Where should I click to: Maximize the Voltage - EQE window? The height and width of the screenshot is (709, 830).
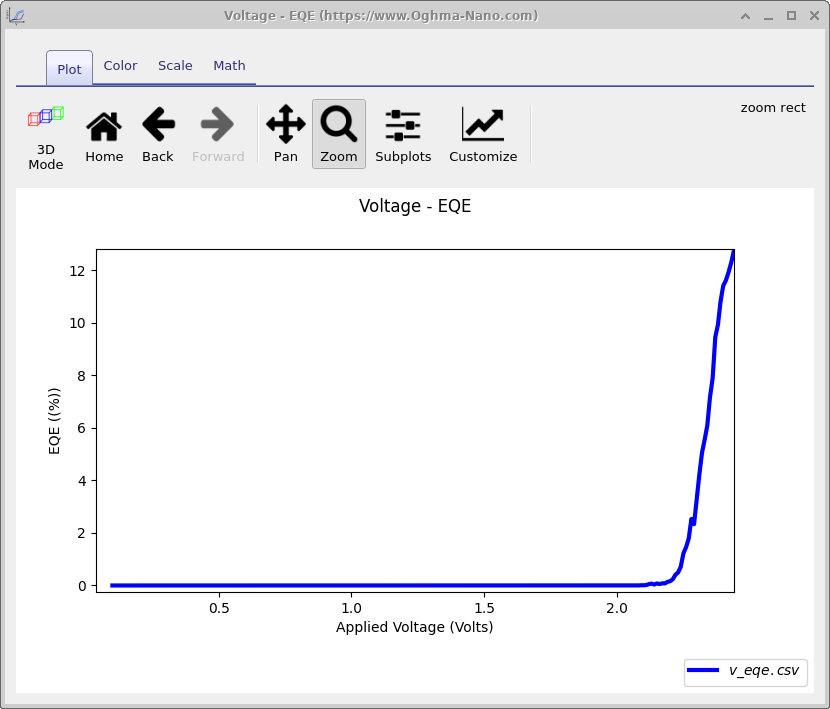pyautogui.click(x=791, y=15)
